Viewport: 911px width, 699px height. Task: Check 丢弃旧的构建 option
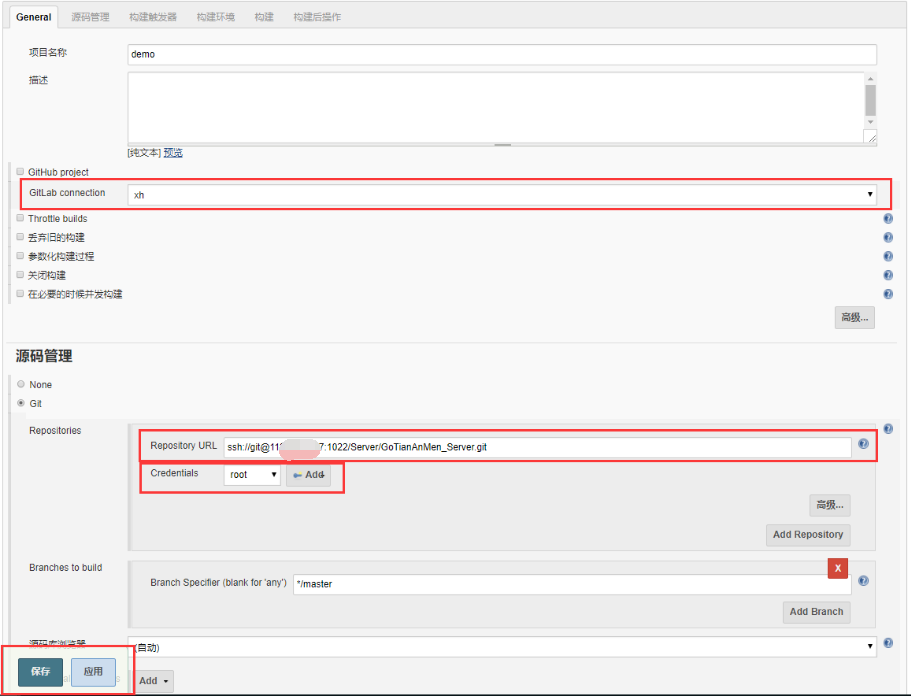pyautogui.click(x=20, y=237)
